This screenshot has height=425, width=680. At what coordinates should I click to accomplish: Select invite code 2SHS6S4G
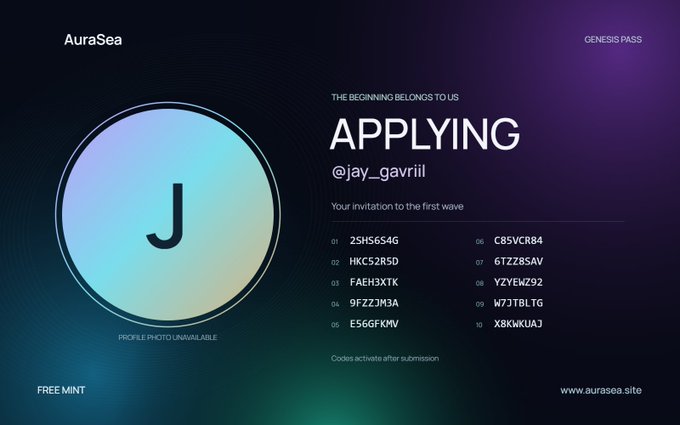(374, 241)
